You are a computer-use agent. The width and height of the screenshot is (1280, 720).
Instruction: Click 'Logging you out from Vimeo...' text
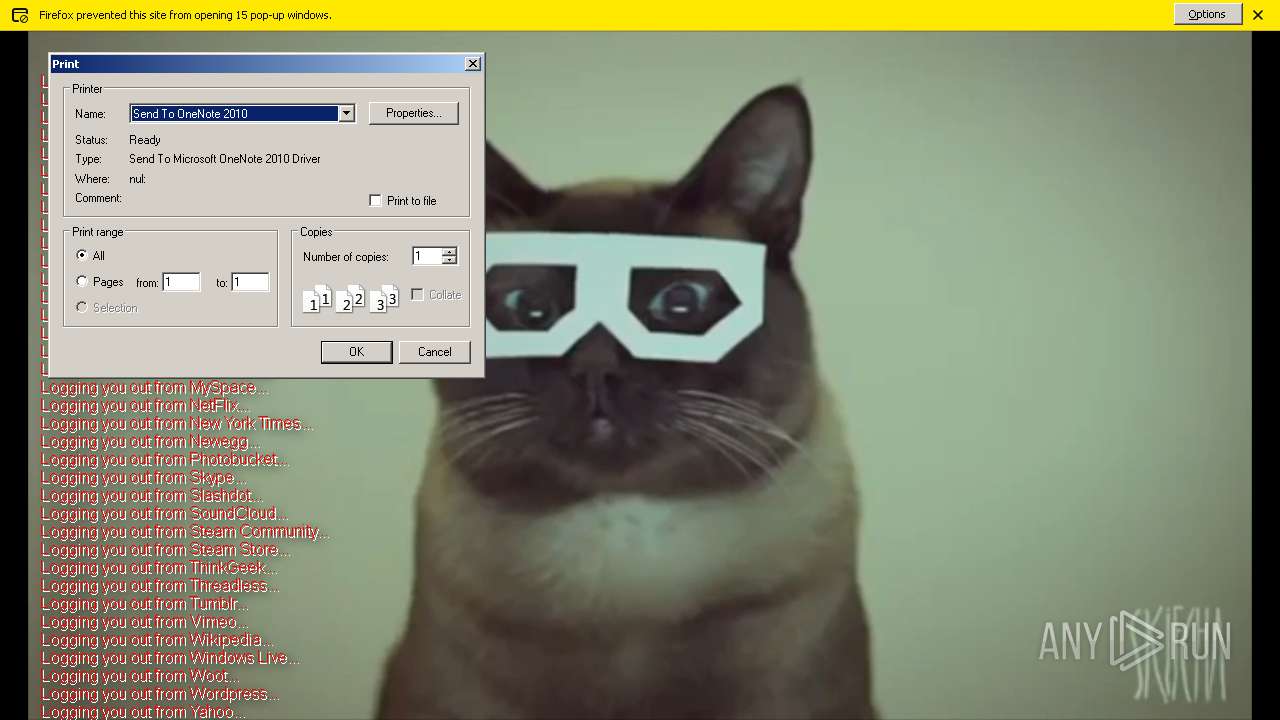[x=145, y=622]
